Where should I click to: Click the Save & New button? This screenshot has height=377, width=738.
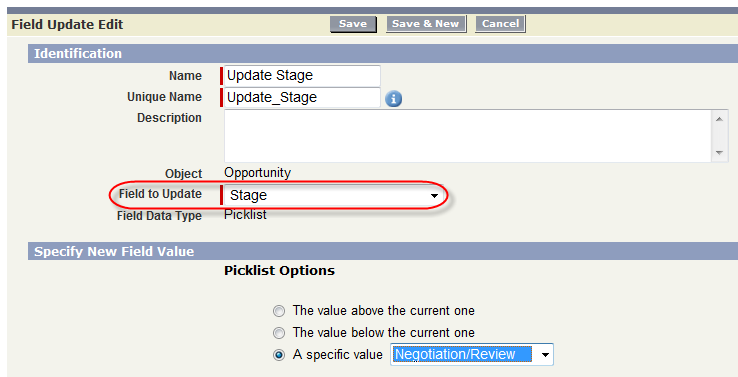point(426,24)
